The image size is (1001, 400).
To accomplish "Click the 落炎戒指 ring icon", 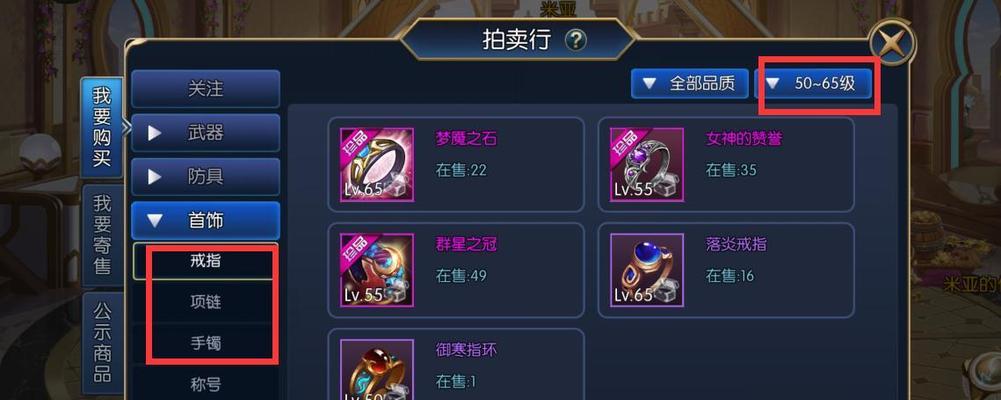I will point(647,270).
